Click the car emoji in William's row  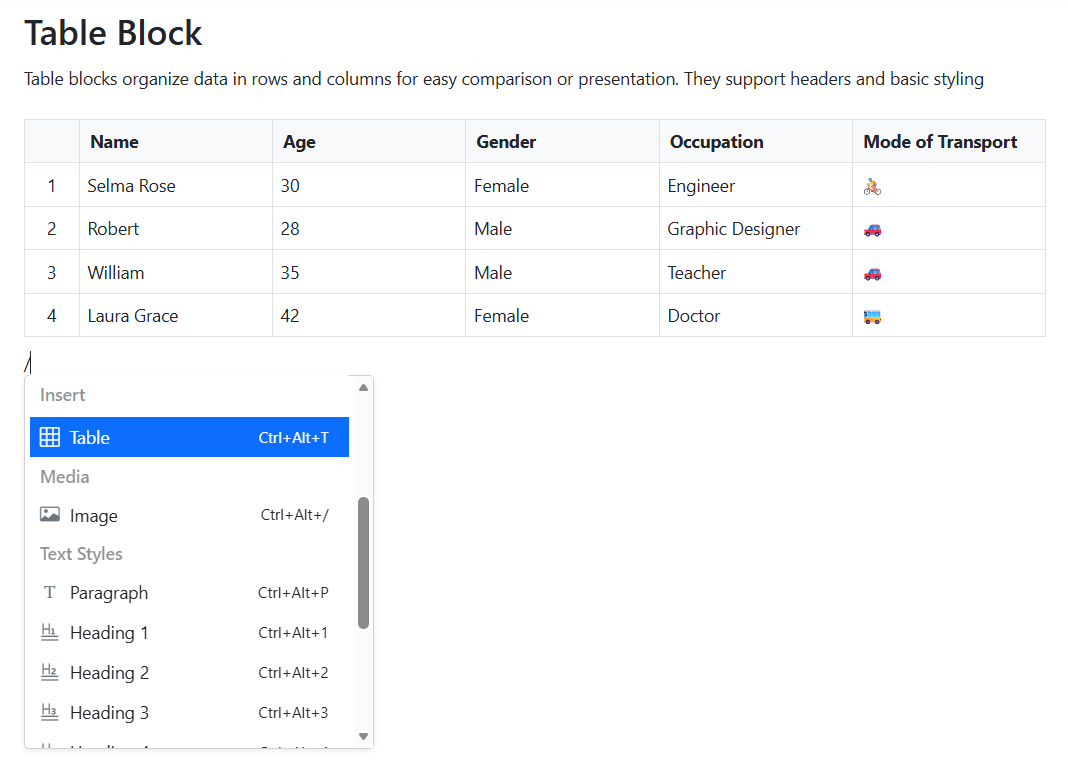[x=870, y=272]
